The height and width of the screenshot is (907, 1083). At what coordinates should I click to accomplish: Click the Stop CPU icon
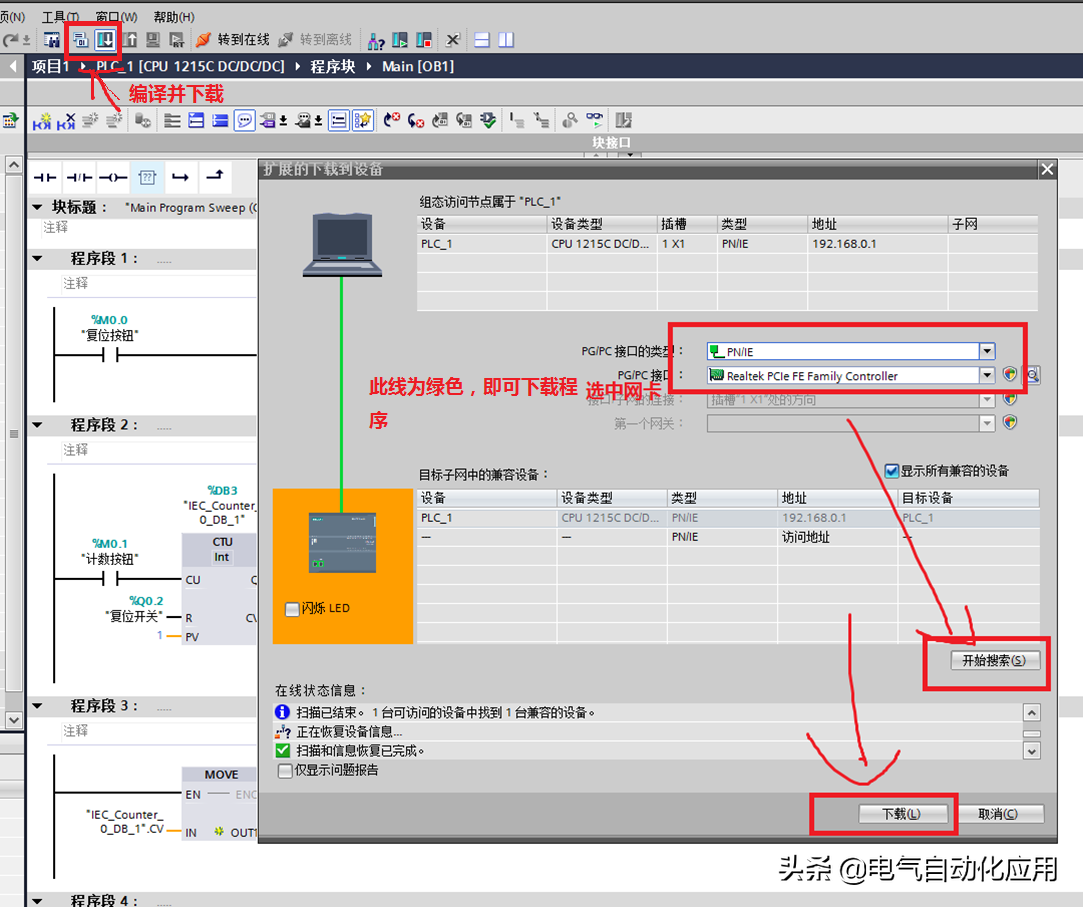[423, 40]
